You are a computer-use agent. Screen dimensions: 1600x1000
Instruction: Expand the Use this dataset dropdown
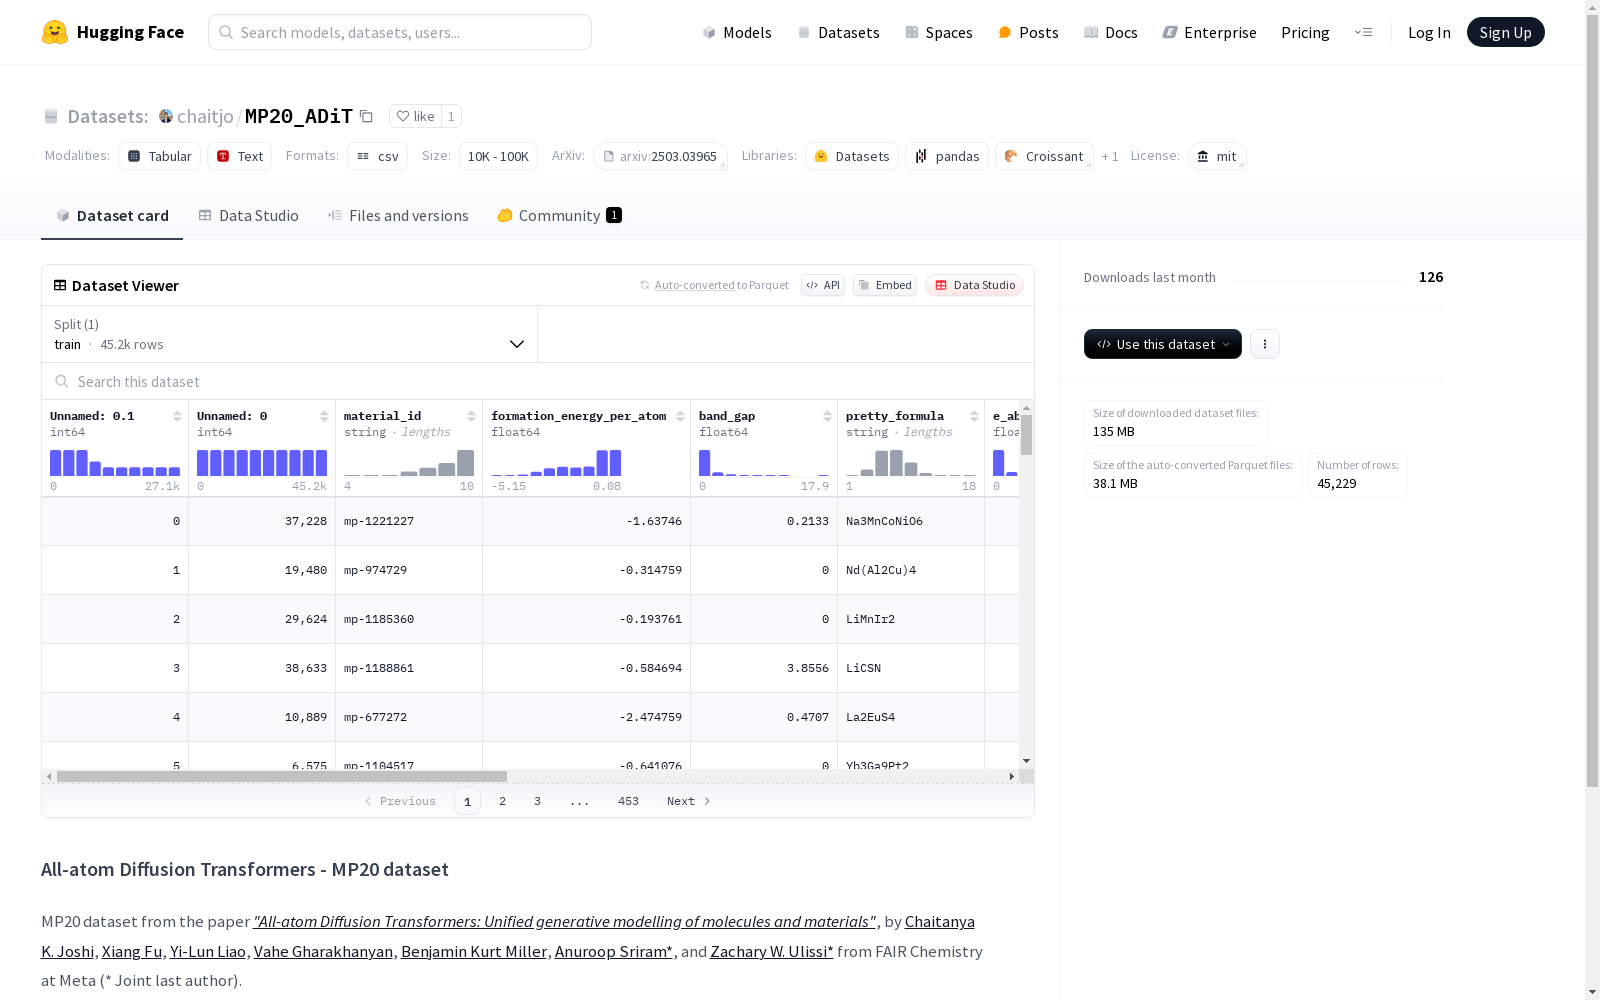1163,344
